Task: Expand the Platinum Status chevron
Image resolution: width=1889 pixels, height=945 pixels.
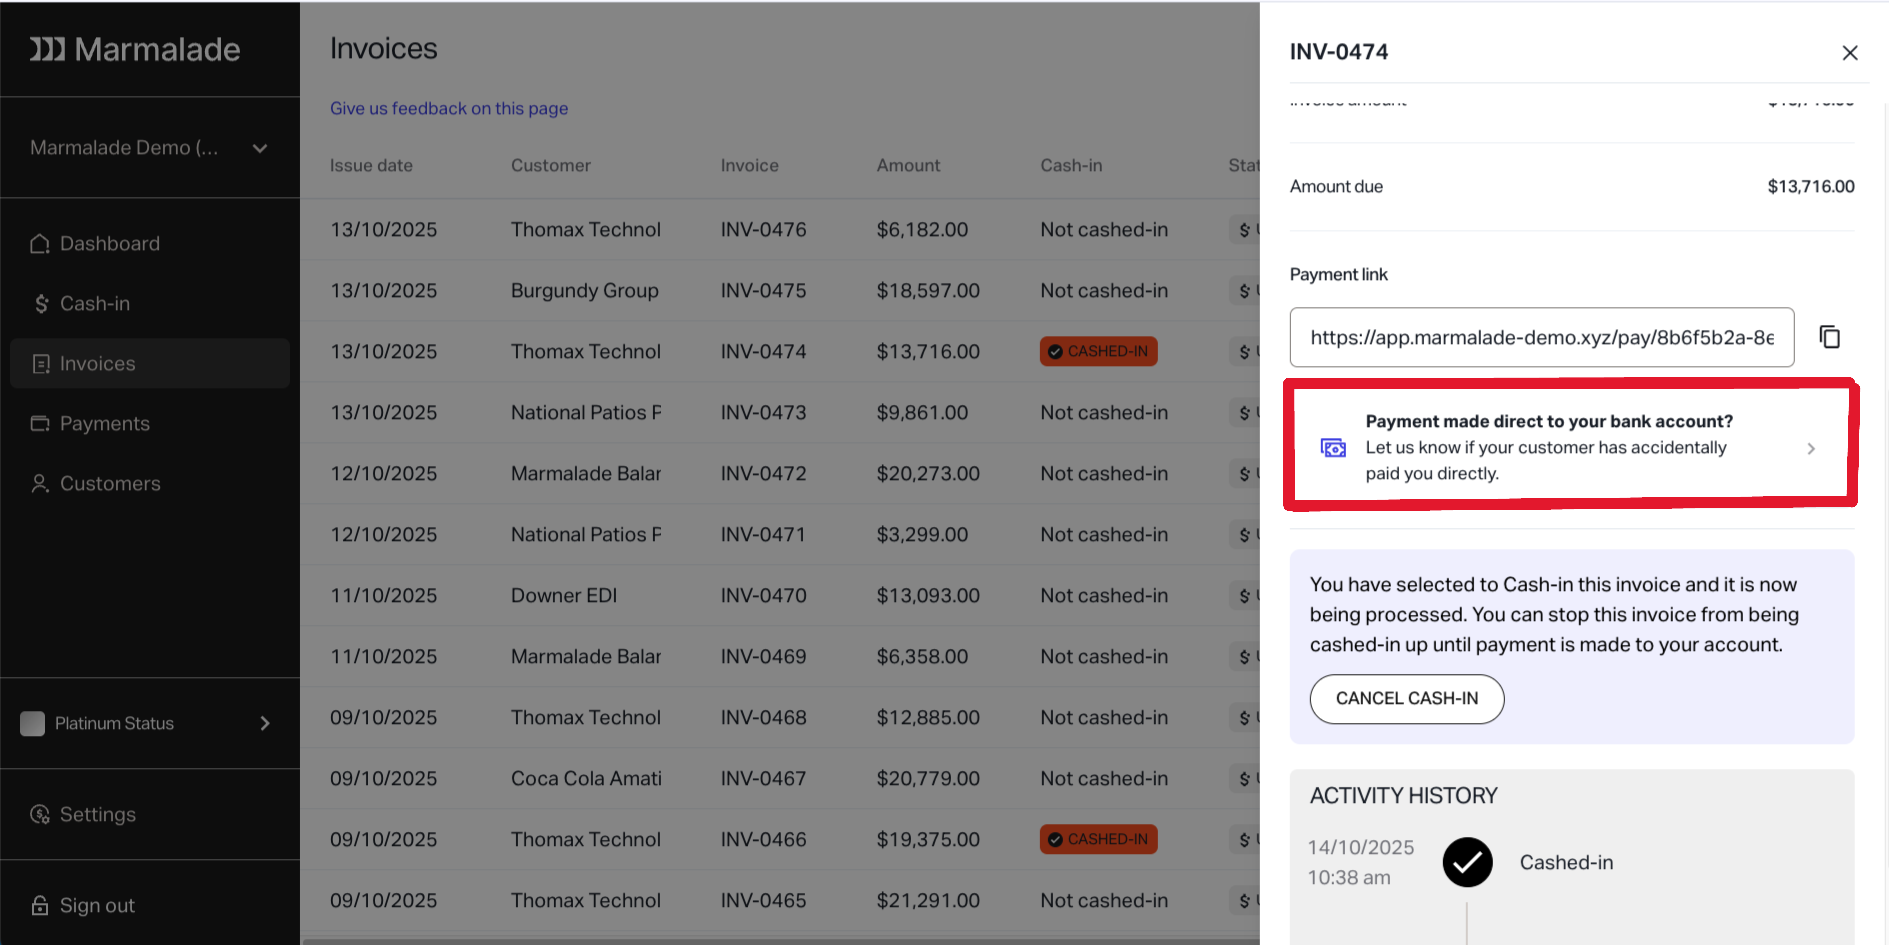Action: pos(265,723)
